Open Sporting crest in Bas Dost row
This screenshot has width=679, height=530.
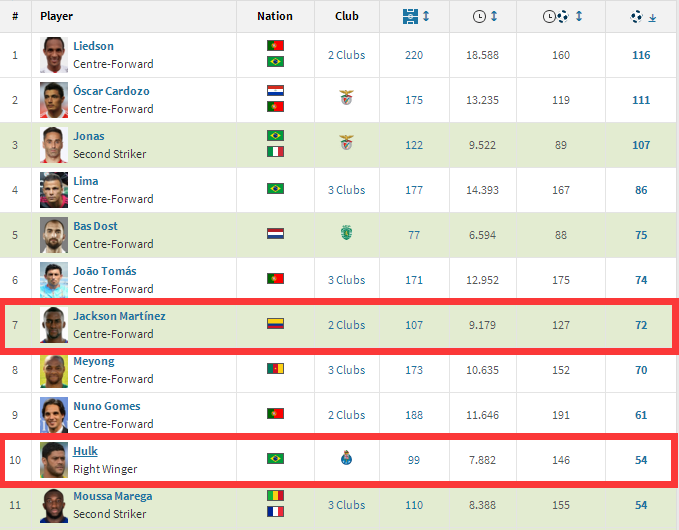346,234
